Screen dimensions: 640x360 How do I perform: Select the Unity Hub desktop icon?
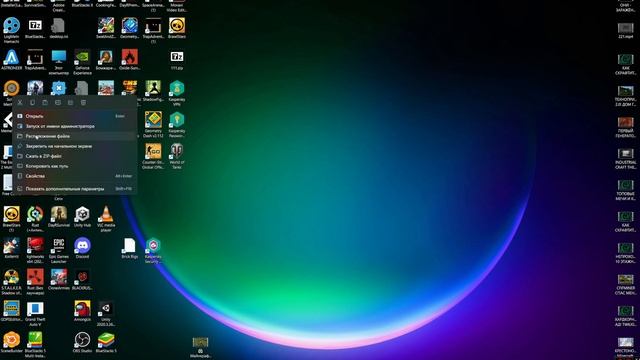point(82,217)
